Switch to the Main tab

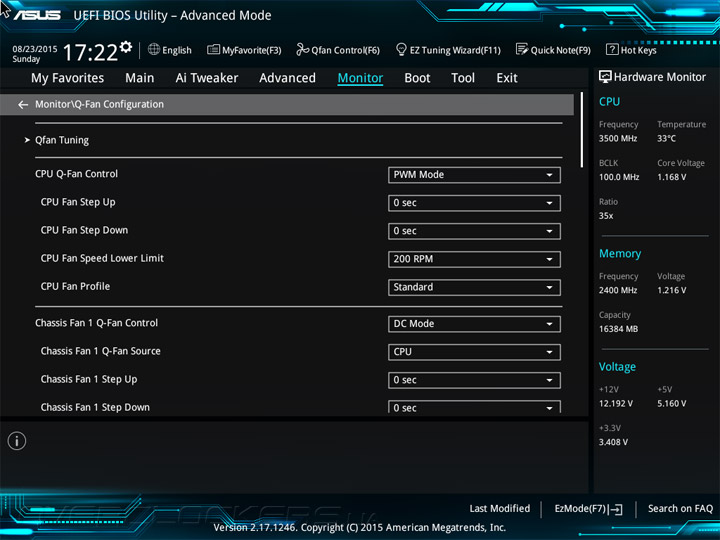pyautogui.click(x=140, y=78)
